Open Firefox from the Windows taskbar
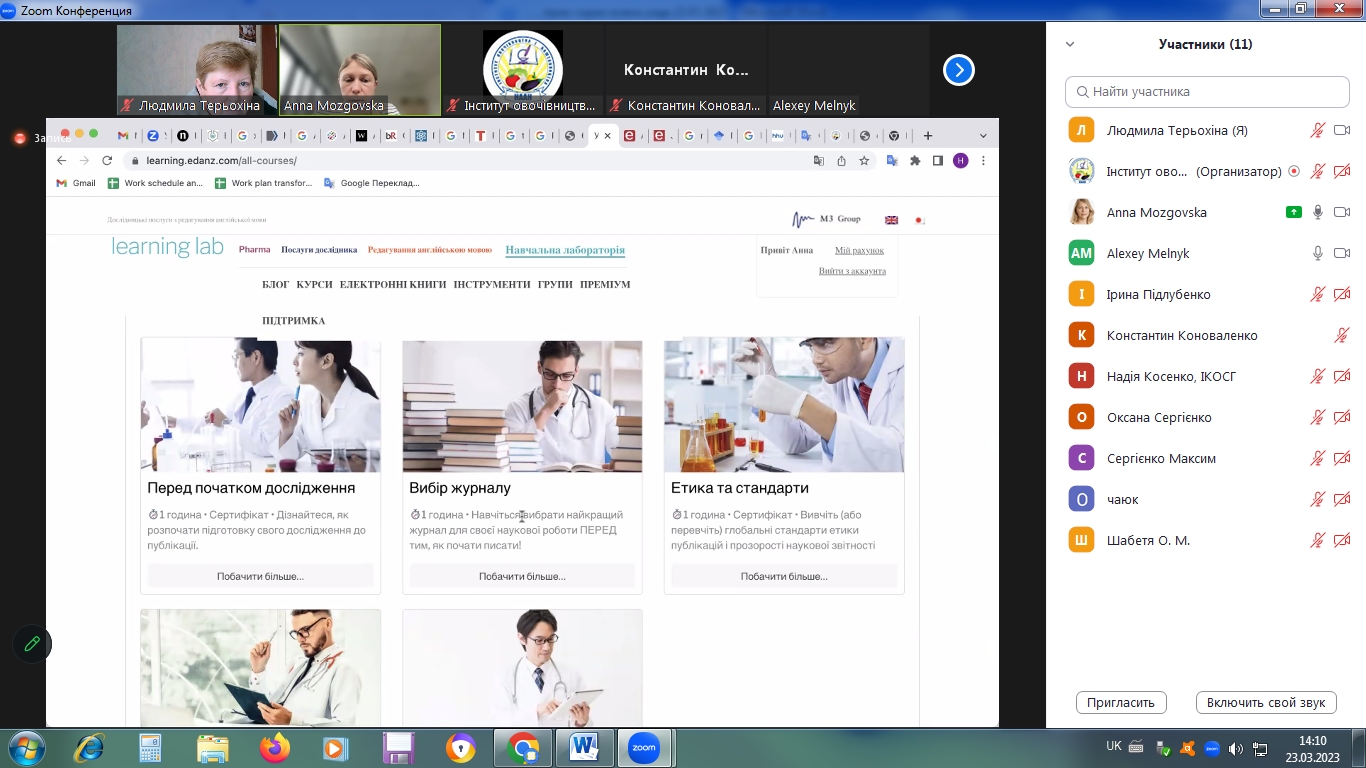Screen dimensions: 1366x768 (274, 747)
